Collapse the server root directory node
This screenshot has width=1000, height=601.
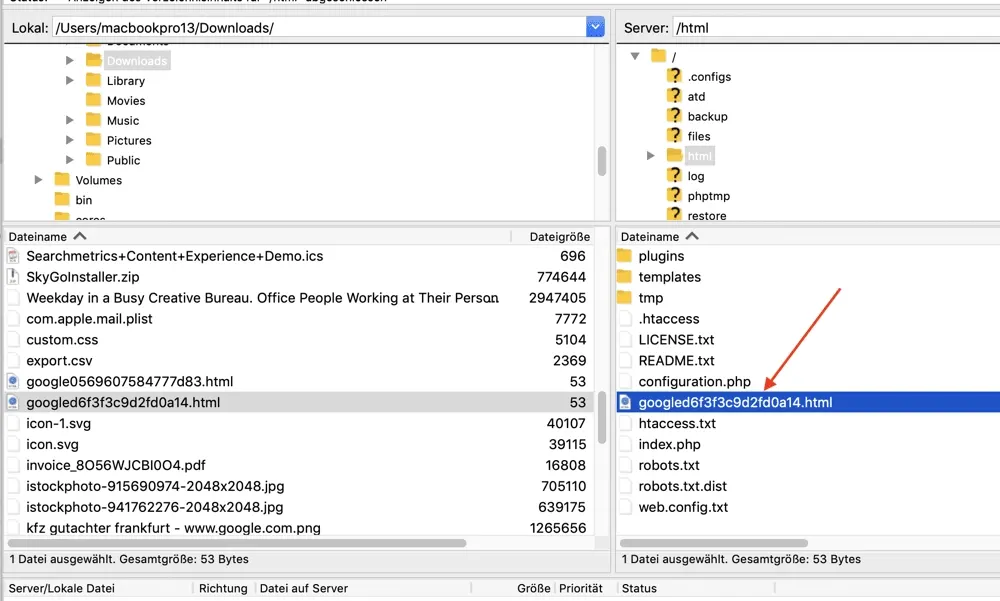pos(635,56)
